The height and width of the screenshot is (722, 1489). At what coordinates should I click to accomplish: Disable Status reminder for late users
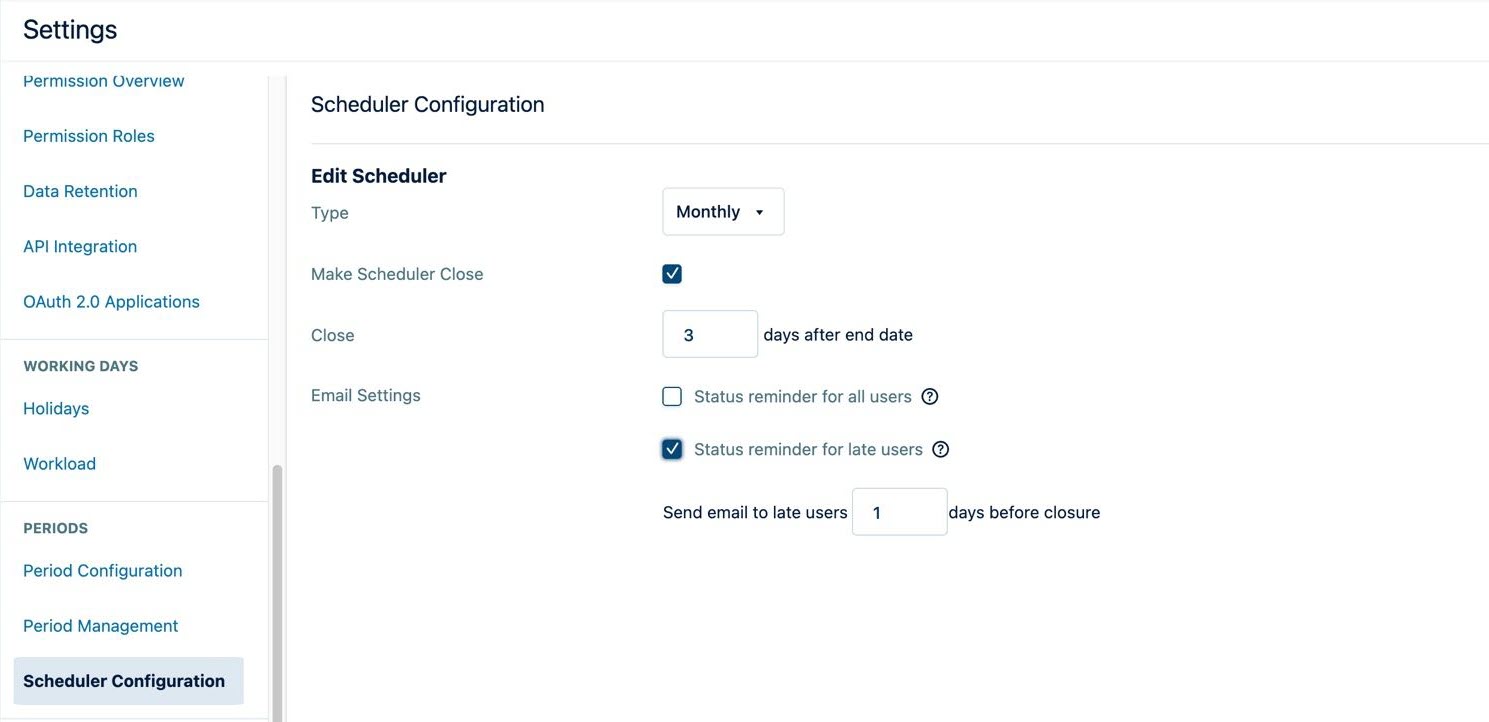tap(671, 449)
